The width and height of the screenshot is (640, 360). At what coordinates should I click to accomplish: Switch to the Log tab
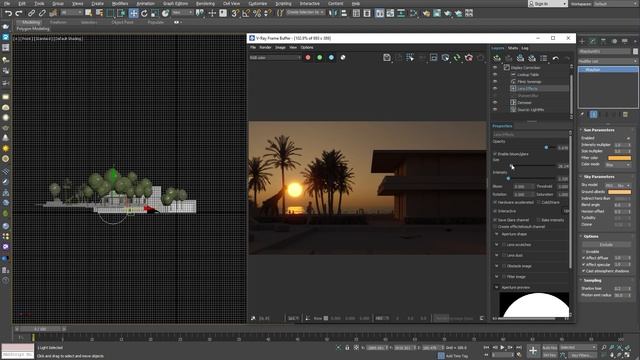click(525, 48)
